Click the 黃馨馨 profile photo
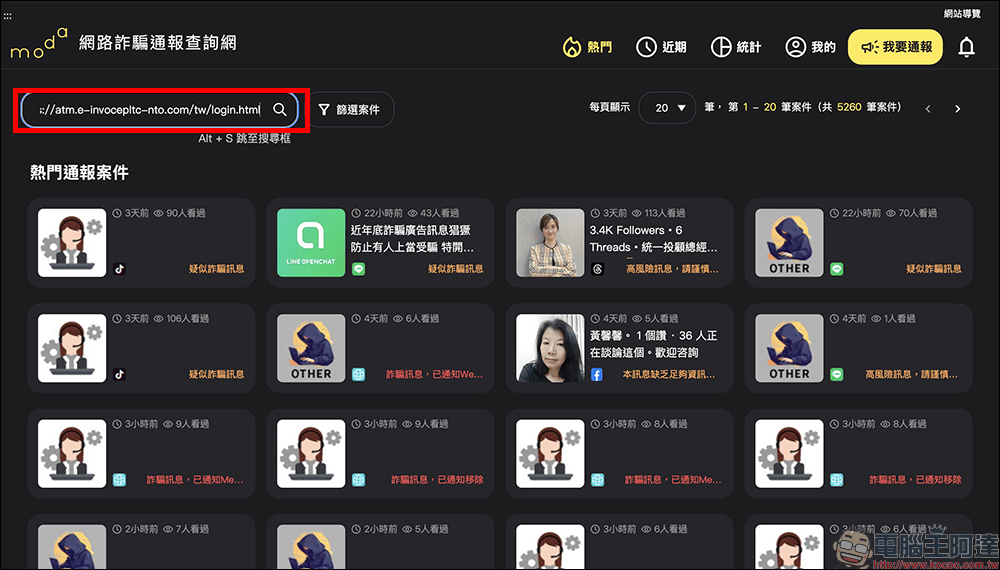 550,348
